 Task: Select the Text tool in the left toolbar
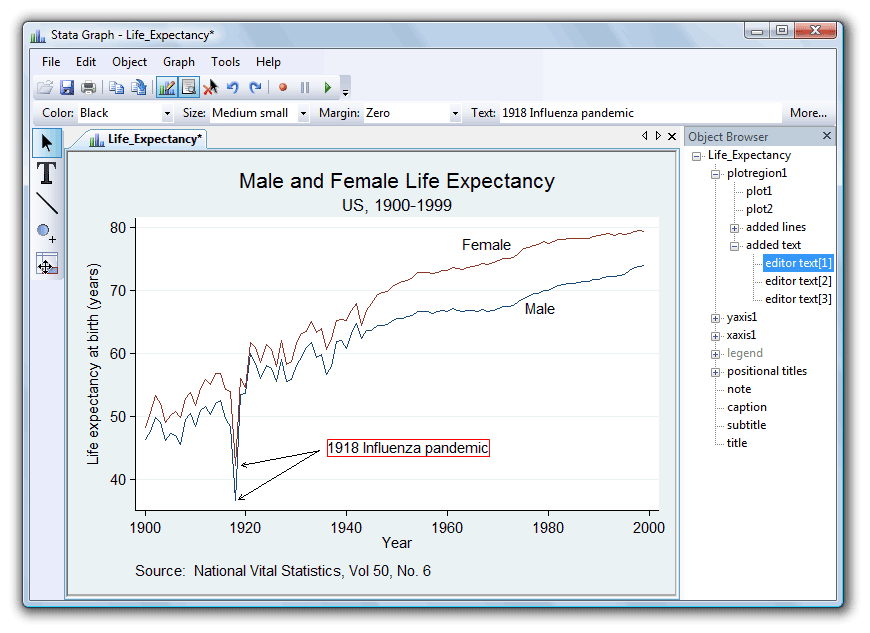(45, 172)
